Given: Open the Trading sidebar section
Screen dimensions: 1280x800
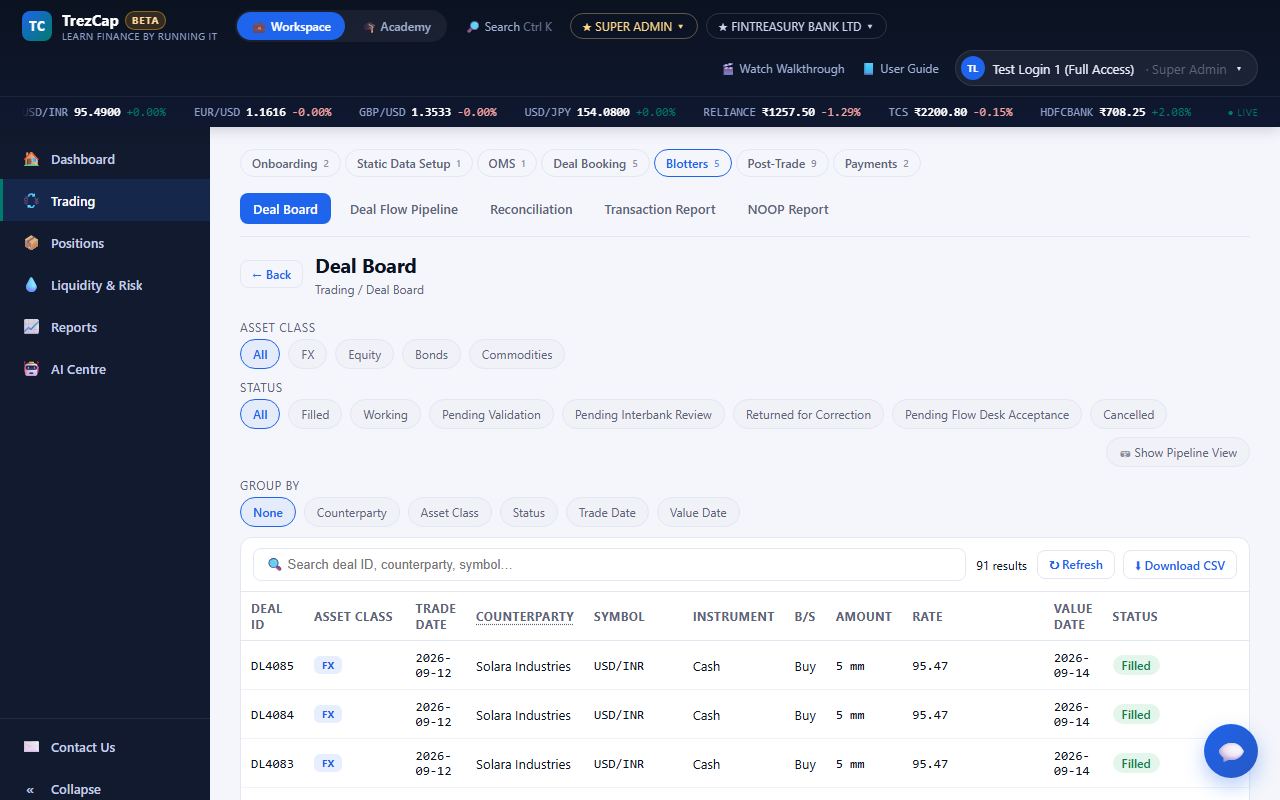Looking at the screenshot, I should click(x=105, y=201).
